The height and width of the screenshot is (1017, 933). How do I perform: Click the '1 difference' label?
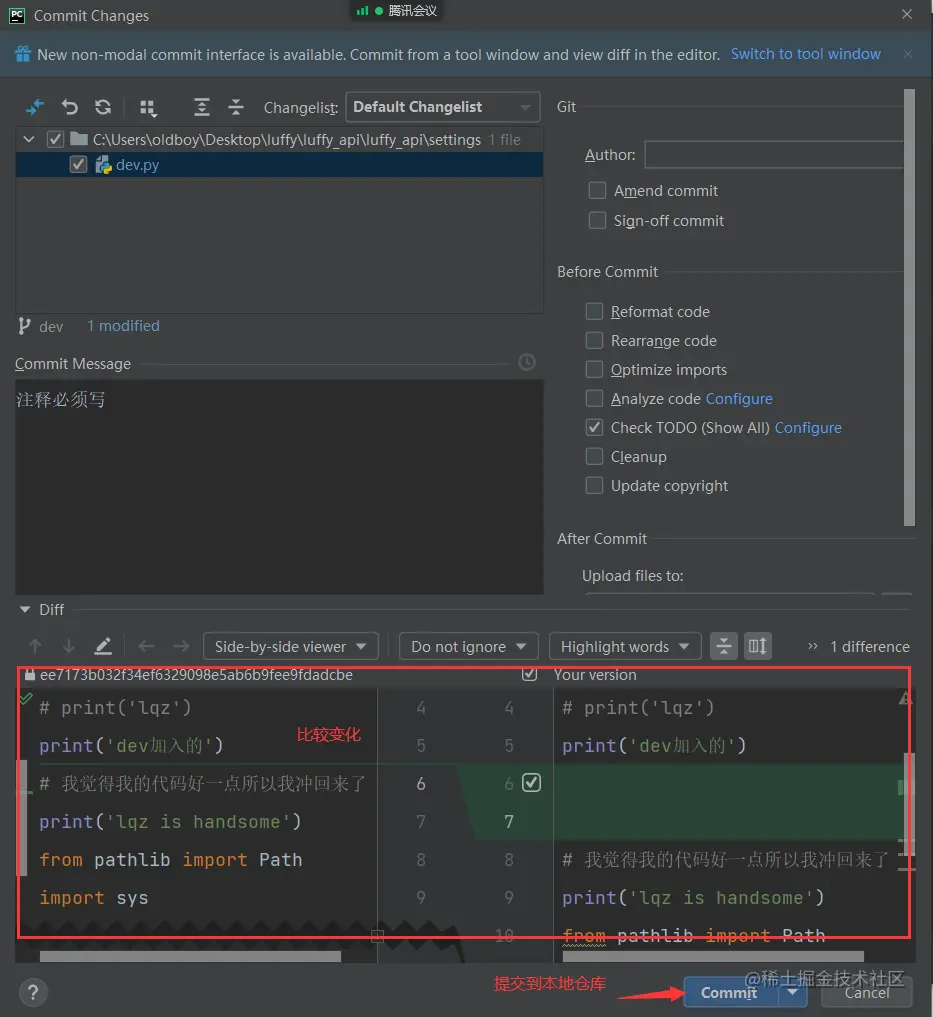pyautogui.click(x=869, y=646)
